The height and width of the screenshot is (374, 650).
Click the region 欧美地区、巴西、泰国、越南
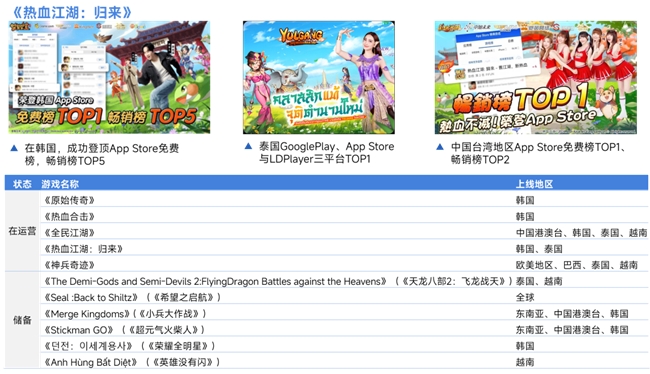577,265
